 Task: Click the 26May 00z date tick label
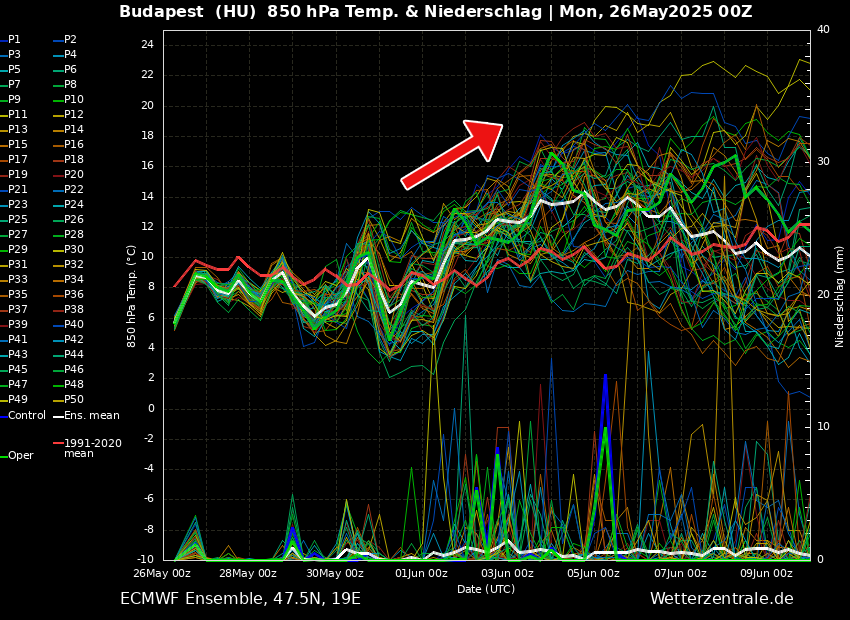pos(162,574)
